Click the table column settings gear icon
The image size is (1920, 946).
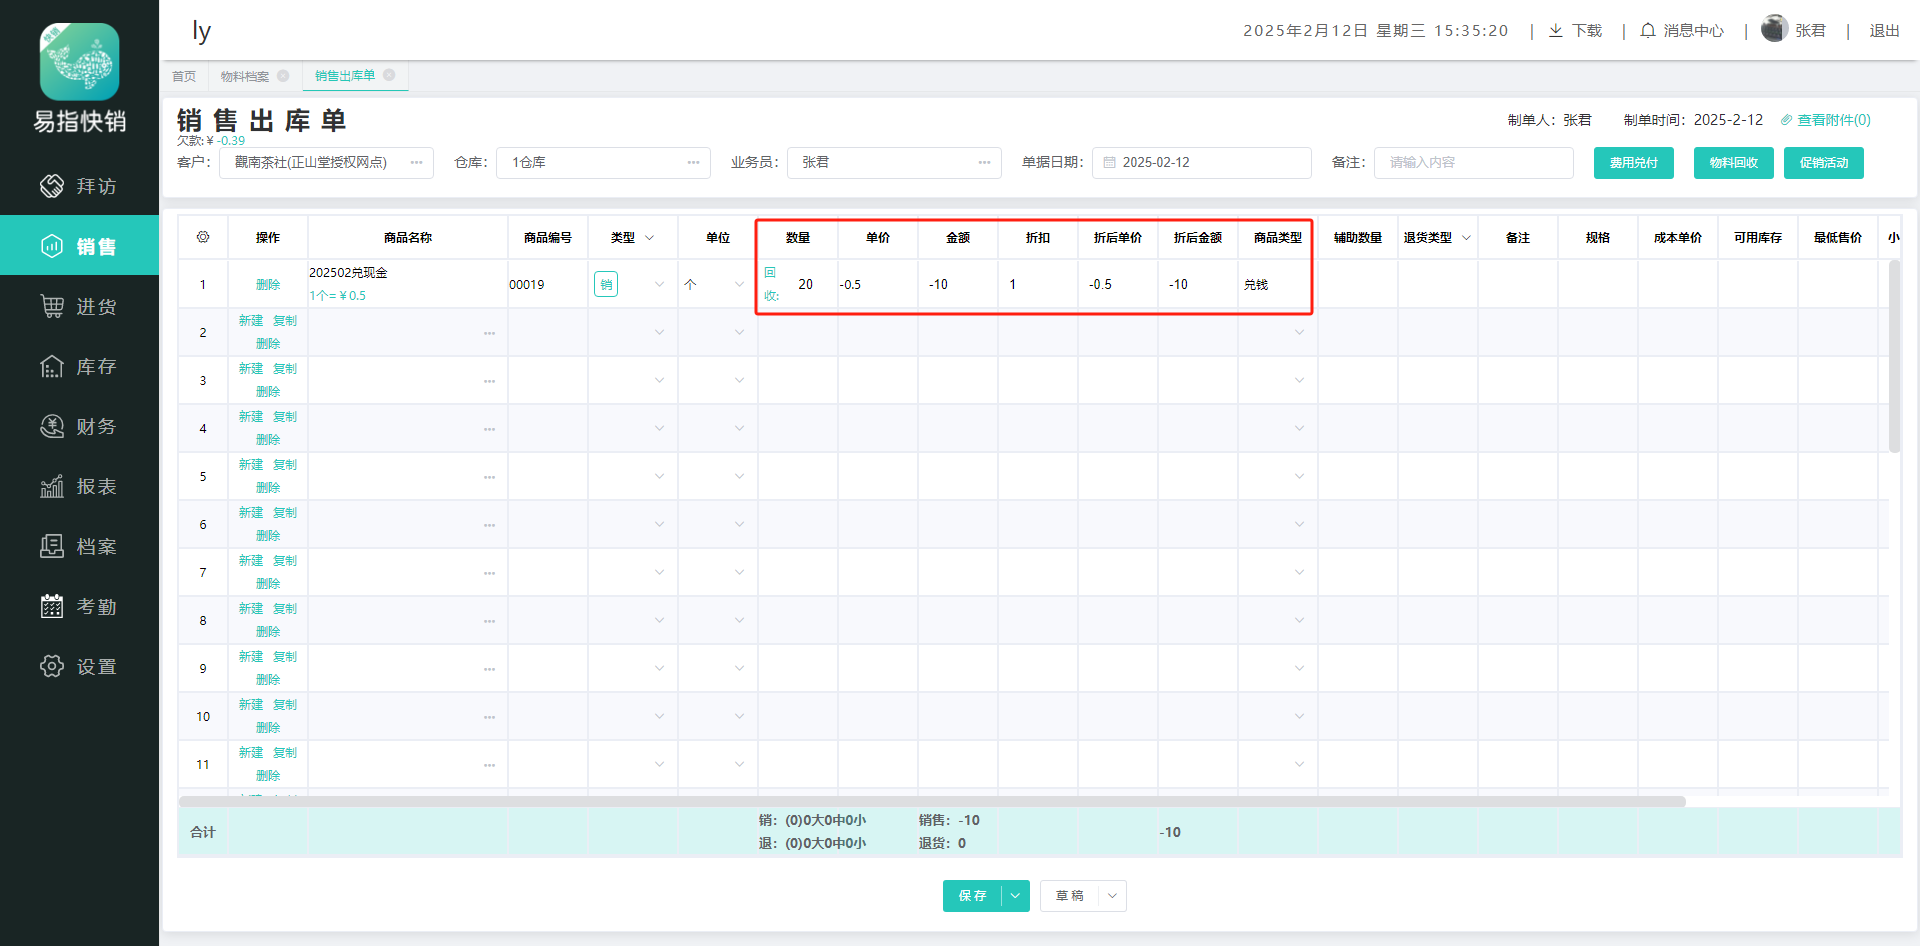[203, 237]
